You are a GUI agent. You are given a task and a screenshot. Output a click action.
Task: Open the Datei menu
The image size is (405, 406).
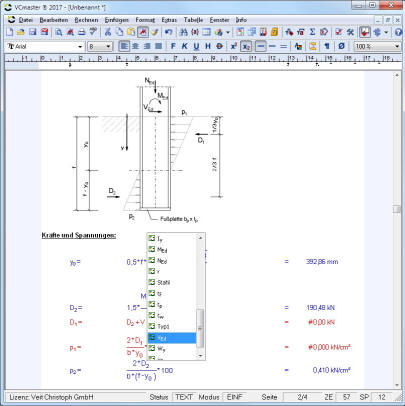tap(26, 20)
